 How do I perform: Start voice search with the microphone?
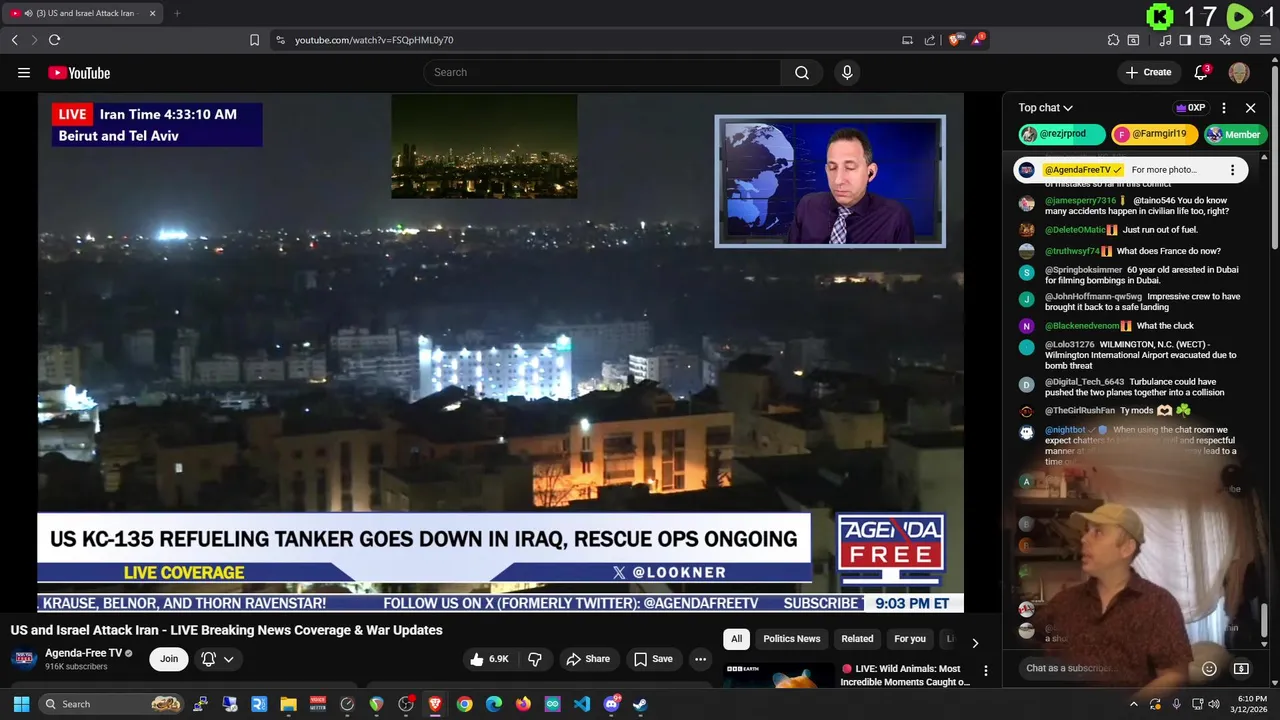pyautogui.click(x=847, y=72)
